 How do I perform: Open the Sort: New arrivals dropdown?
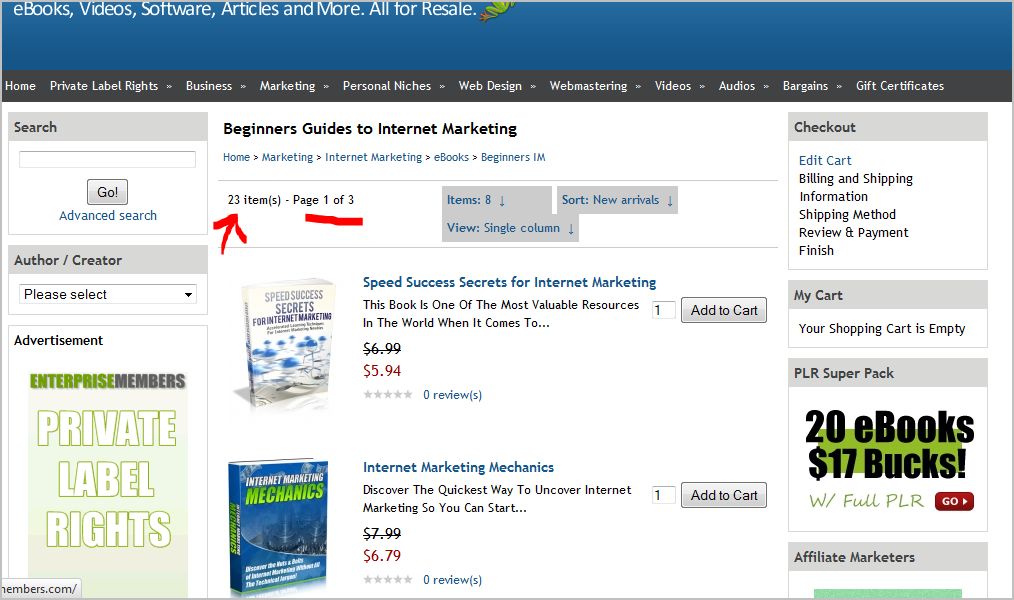tap(617, 200)
